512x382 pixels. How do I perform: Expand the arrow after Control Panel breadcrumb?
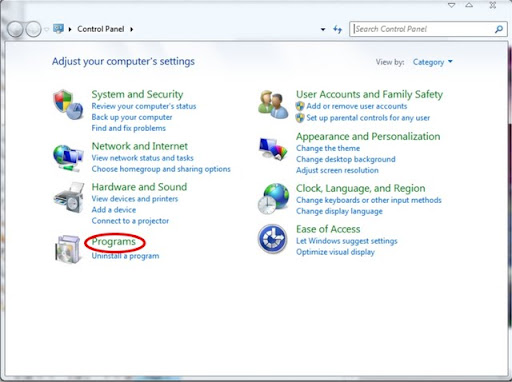(x=132, y=29)
